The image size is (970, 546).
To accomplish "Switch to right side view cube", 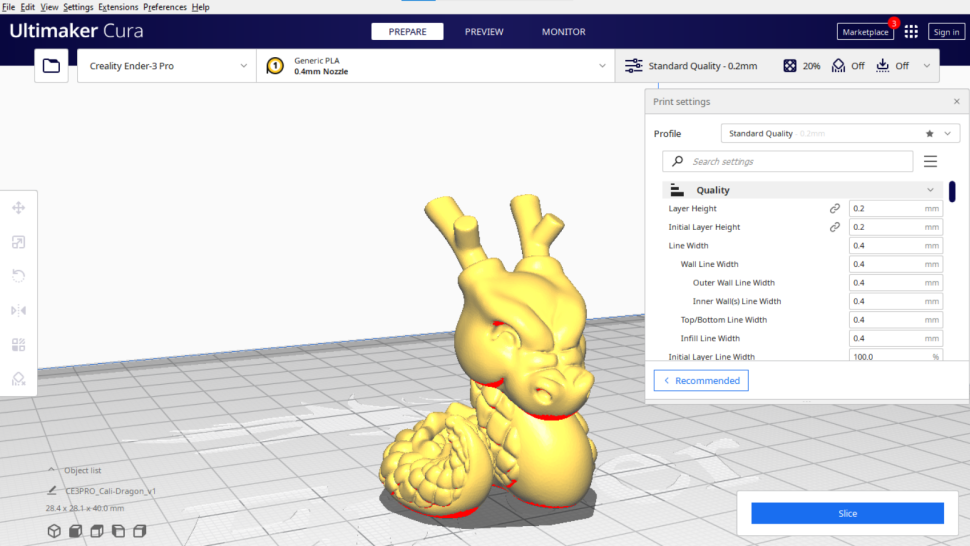I will (x=140, y=531).
